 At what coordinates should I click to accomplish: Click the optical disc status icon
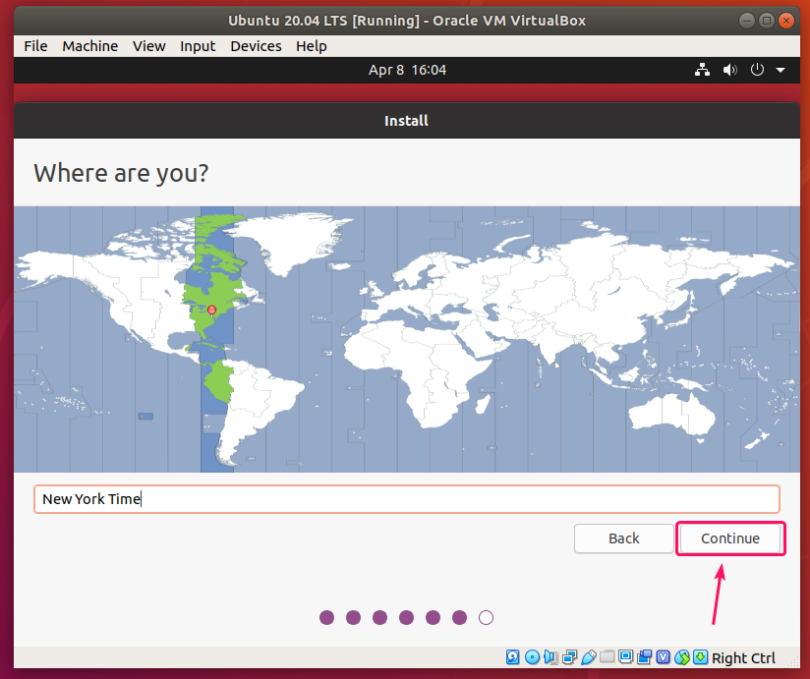click(532, 657)
